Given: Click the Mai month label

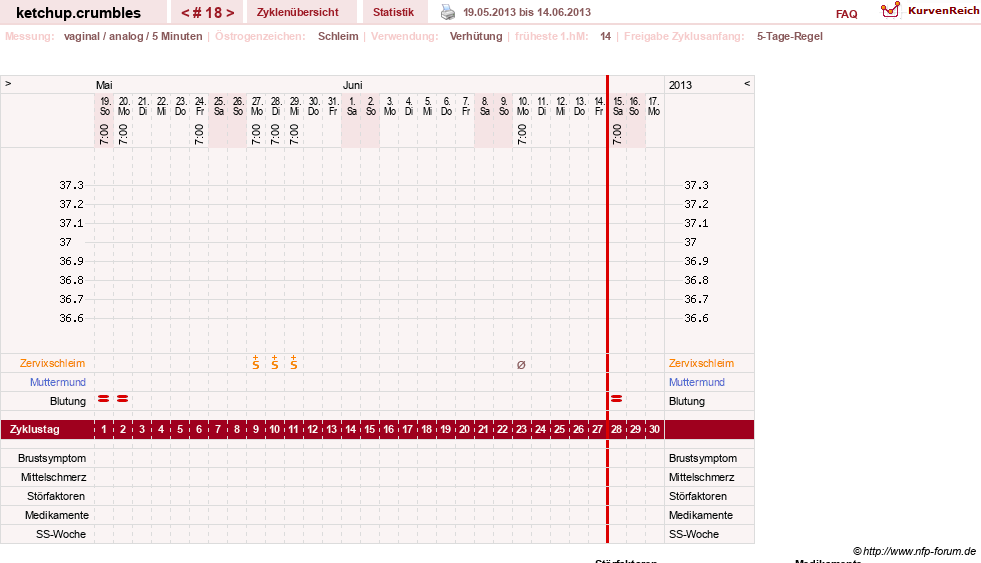Looking at the screenshot, I should click(104, 85).
